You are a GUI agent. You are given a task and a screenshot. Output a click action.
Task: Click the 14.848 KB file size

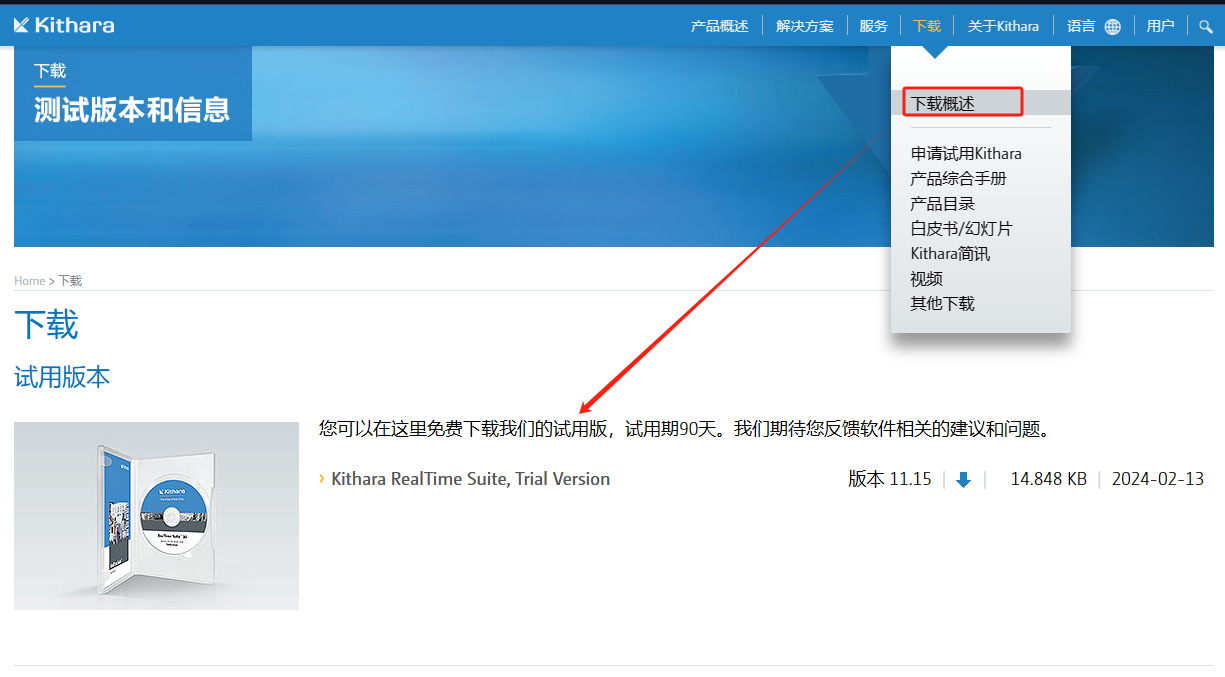click(1048, 479)
